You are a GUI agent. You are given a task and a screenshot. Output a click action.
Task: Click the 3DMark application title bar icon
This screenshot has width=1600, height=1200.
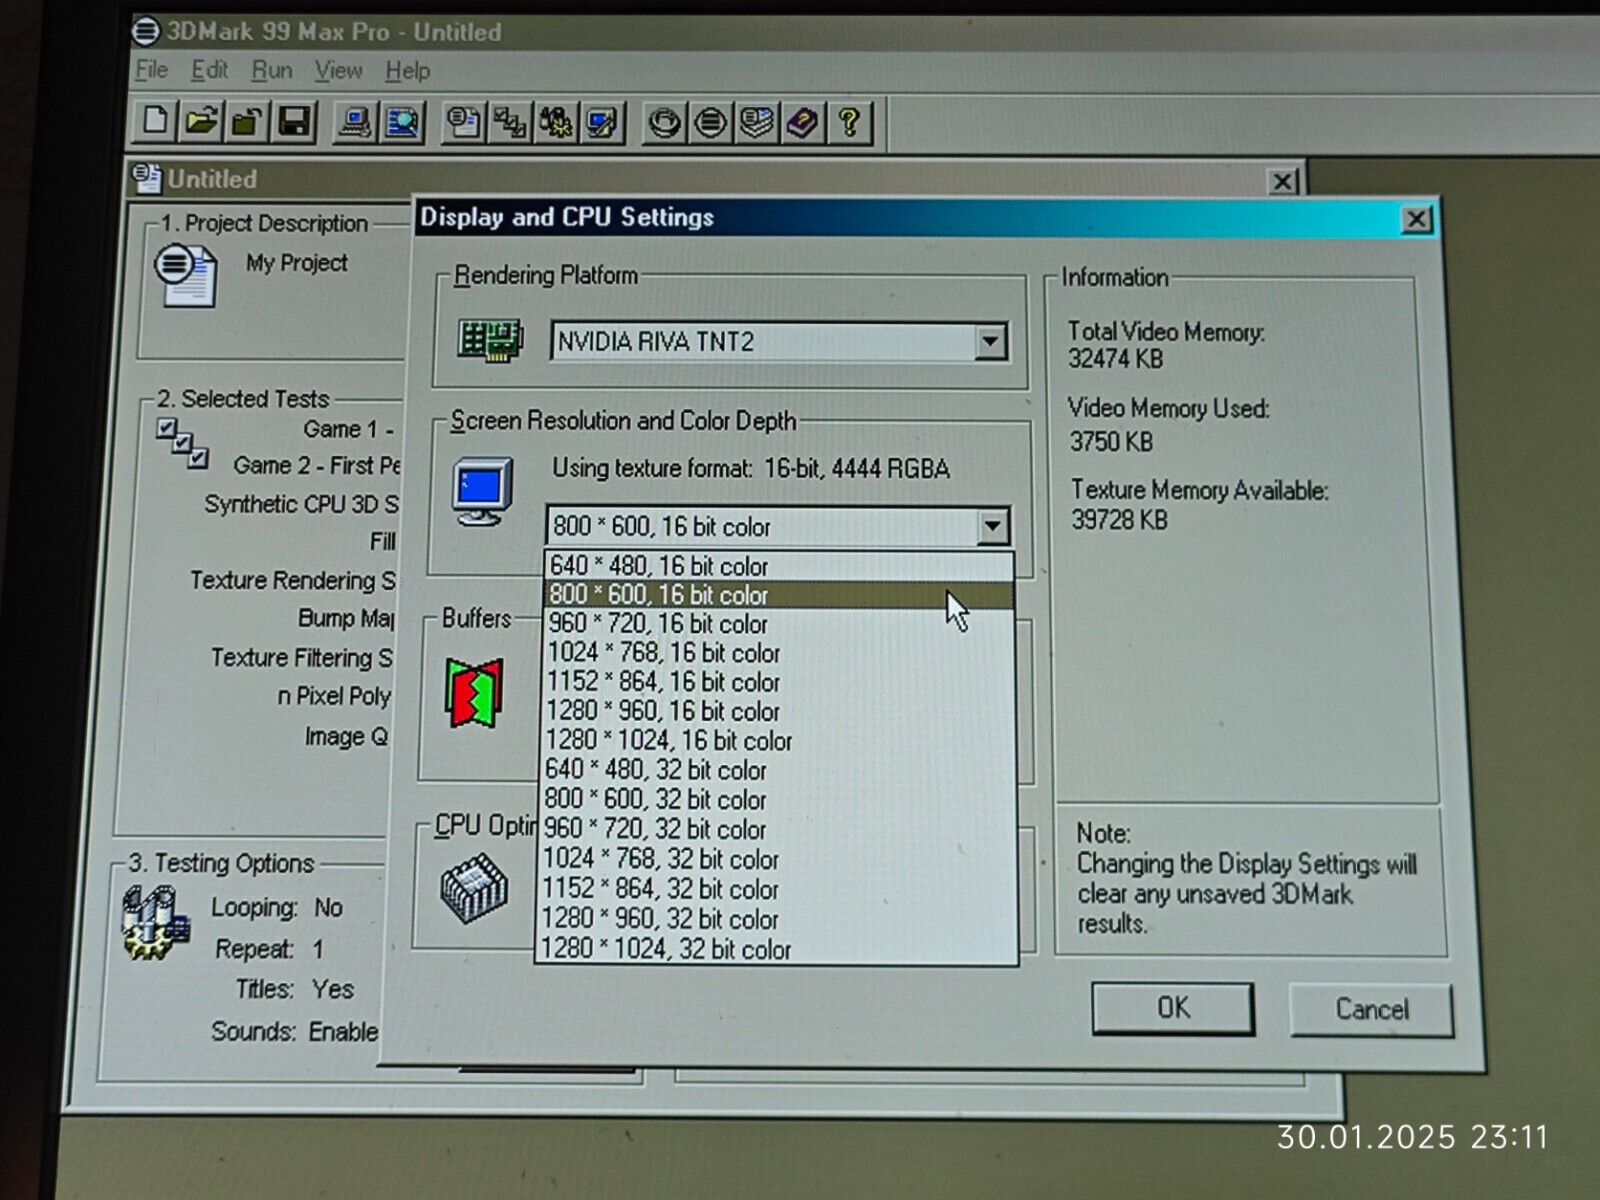pos(146,31)
